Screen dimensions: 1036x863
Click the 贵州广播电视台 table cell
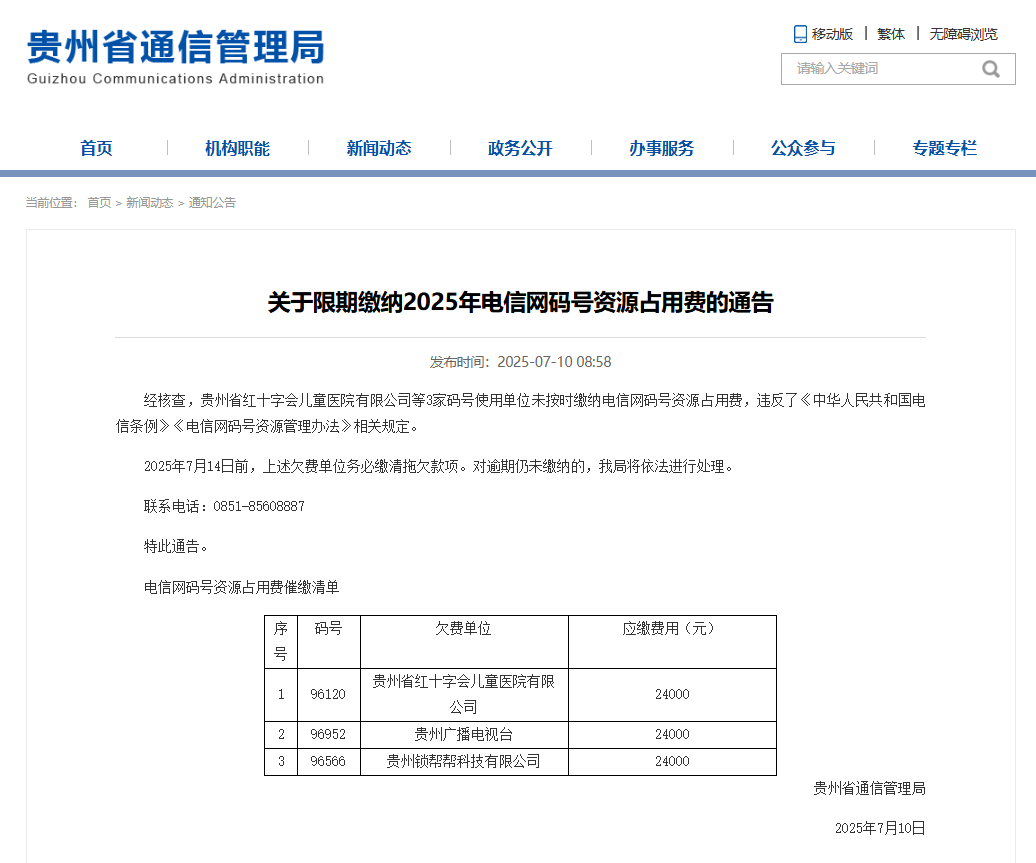[464, 734]
